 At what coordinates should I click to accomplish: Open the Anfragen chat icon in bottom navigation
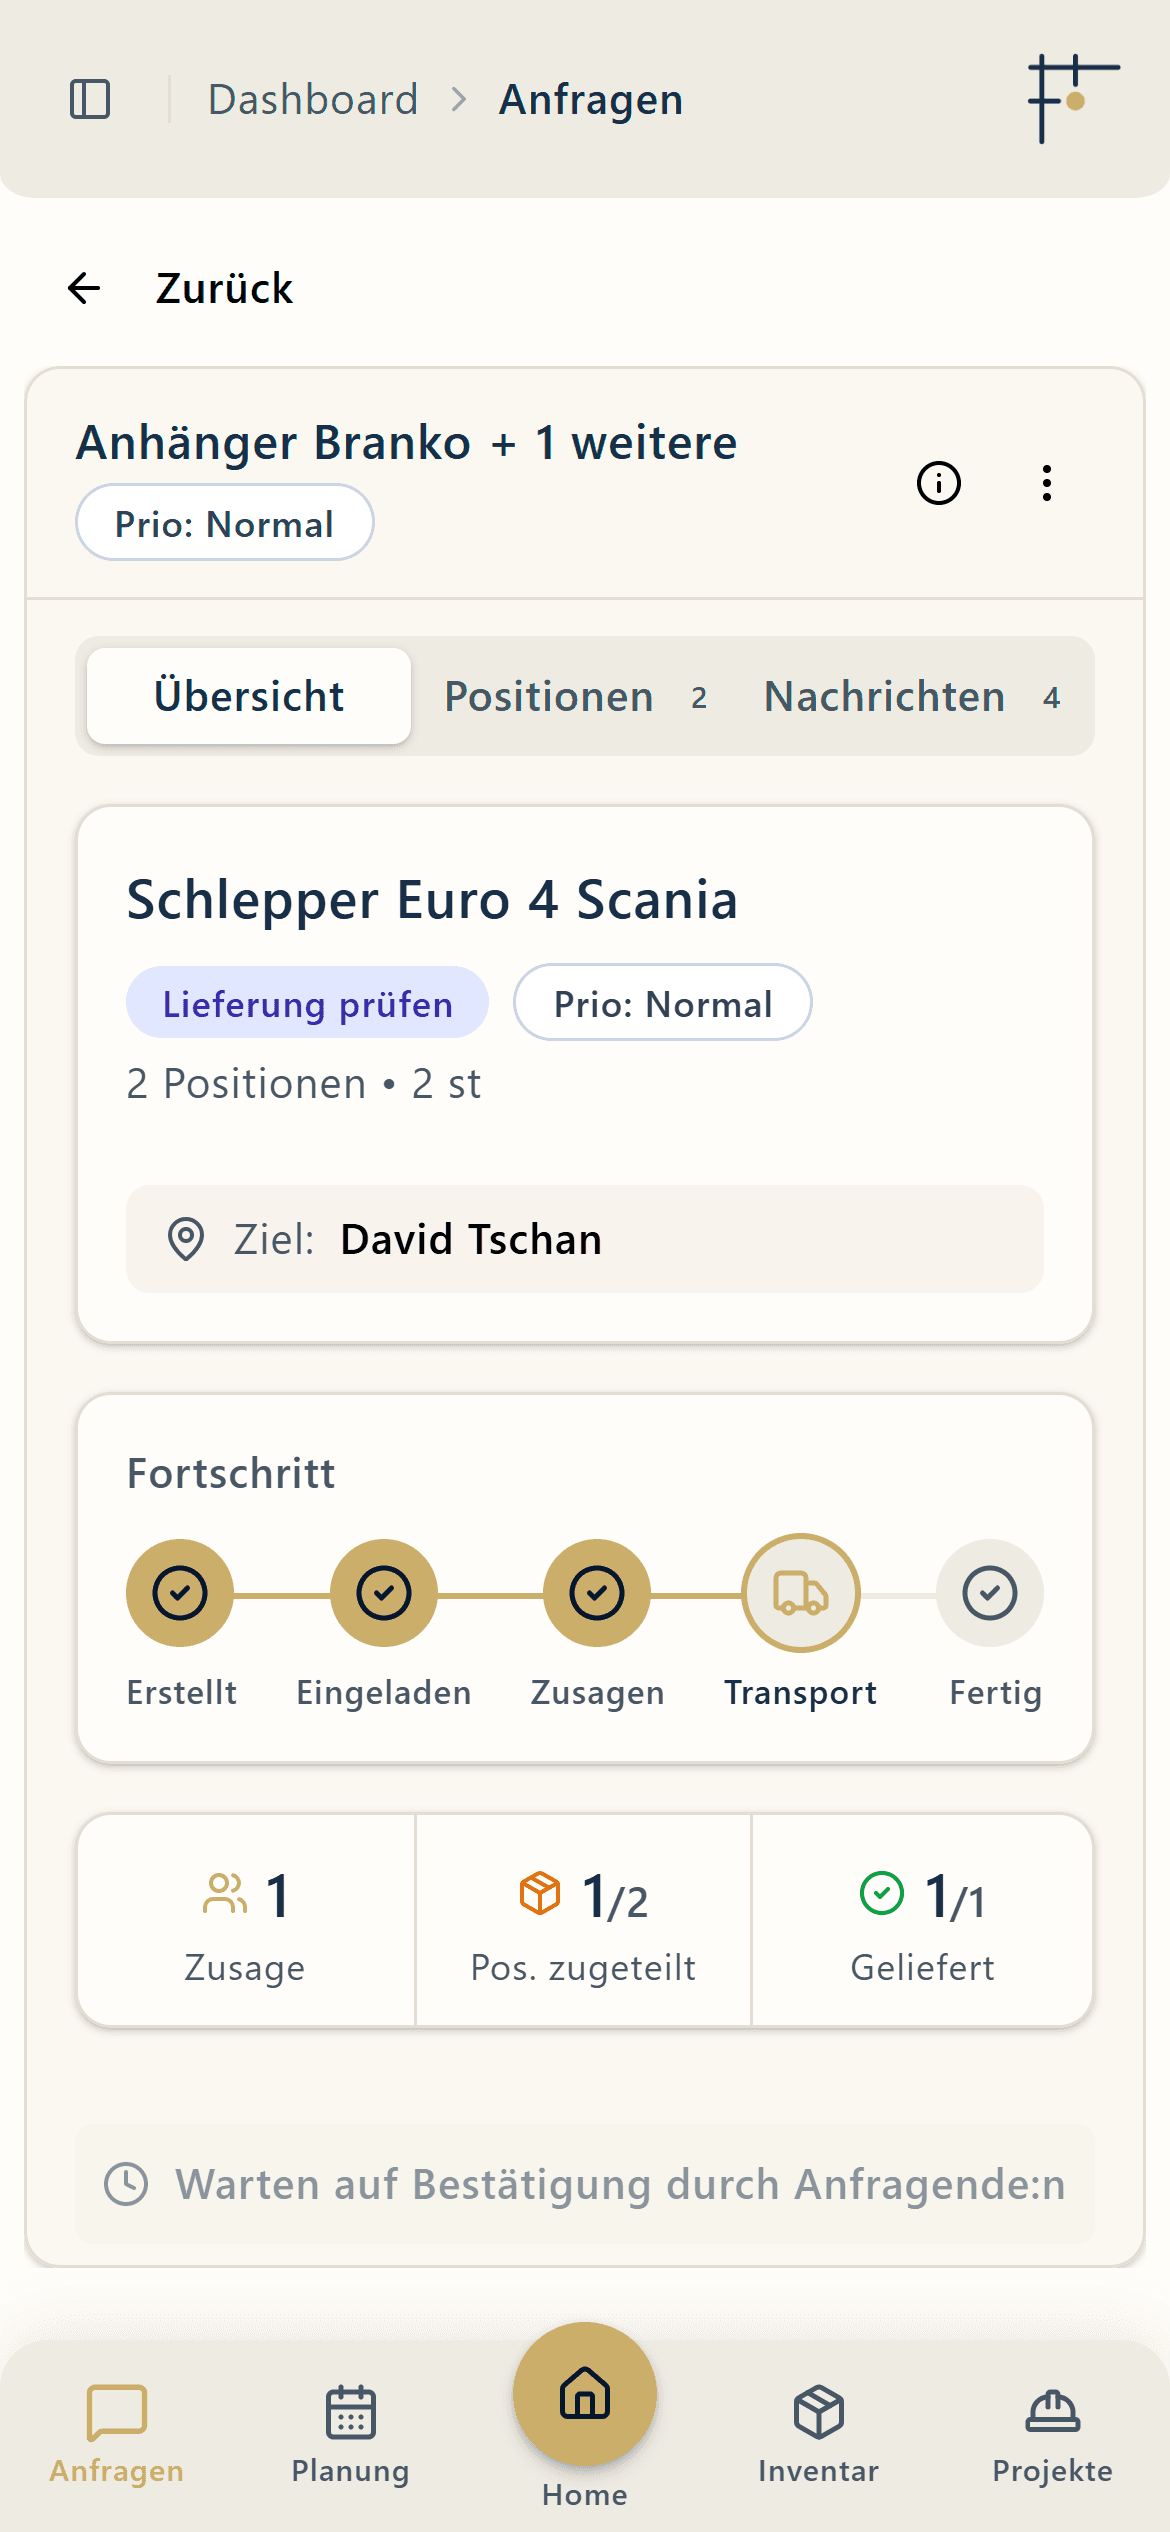point(117,2410)
